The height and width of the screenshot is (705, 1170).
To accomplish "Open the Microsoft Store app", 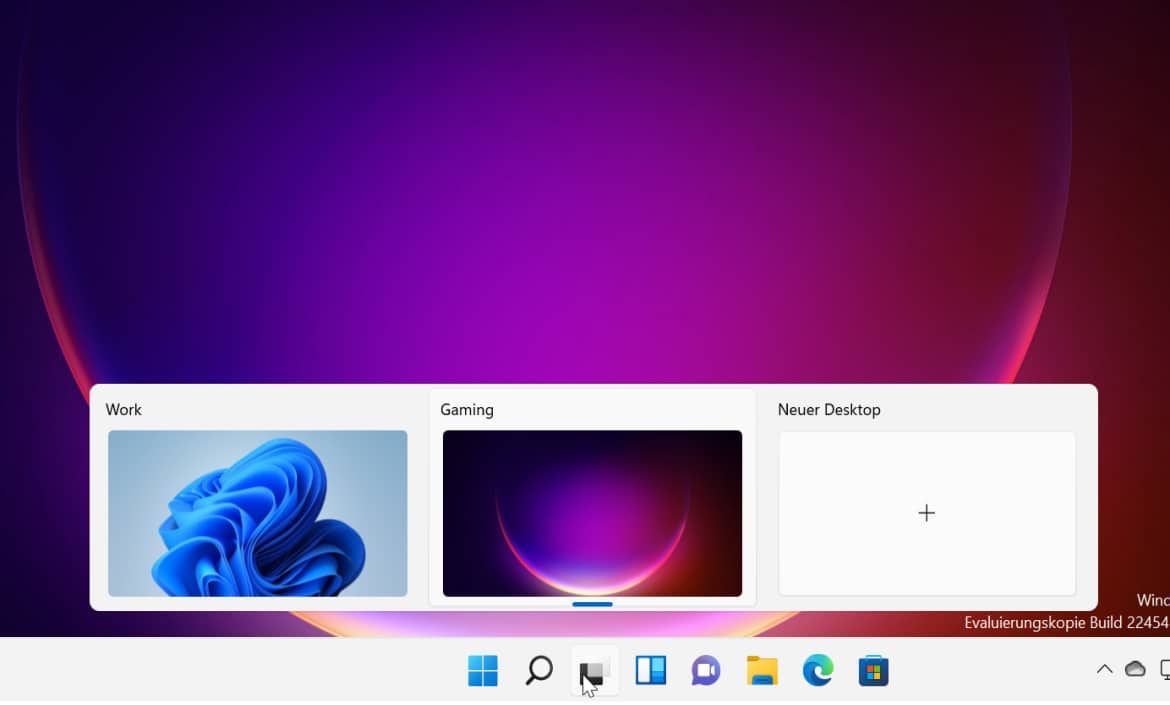I will click(873, 671).
